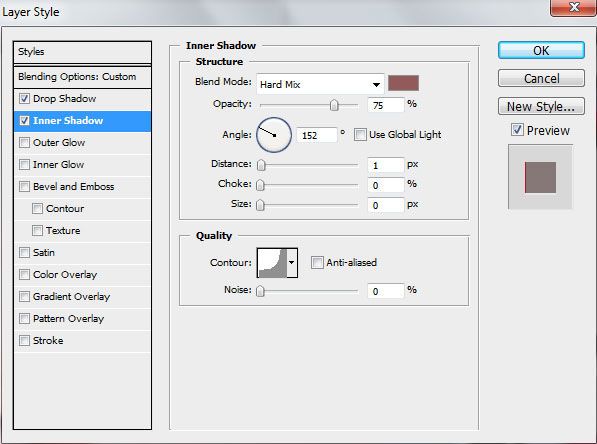Expand the Contour picker arrow

coord(292,263)
